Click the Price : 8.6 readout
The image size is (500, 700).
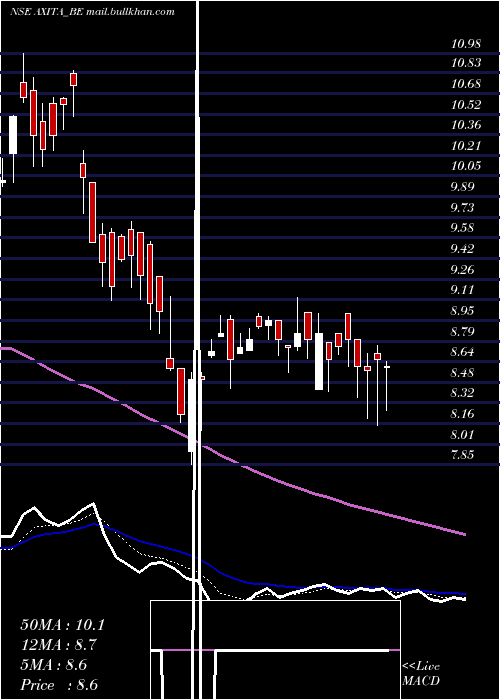tap(59, 685)
